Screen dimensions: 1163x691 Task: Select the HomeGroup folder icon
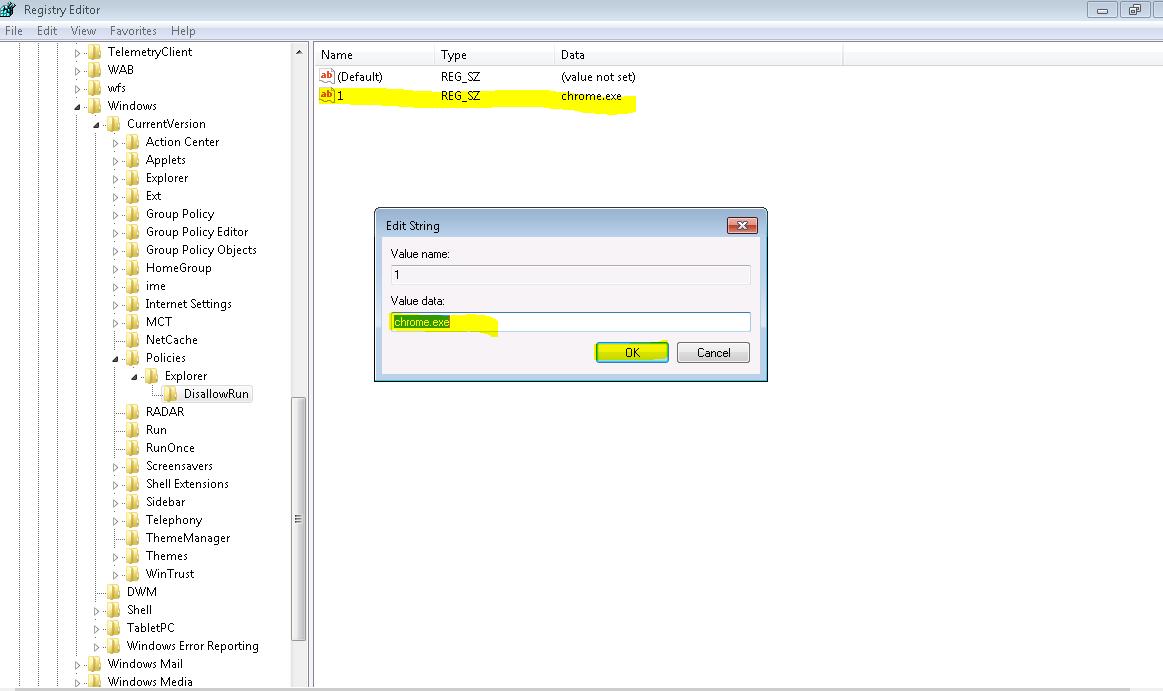coord(133,268)
